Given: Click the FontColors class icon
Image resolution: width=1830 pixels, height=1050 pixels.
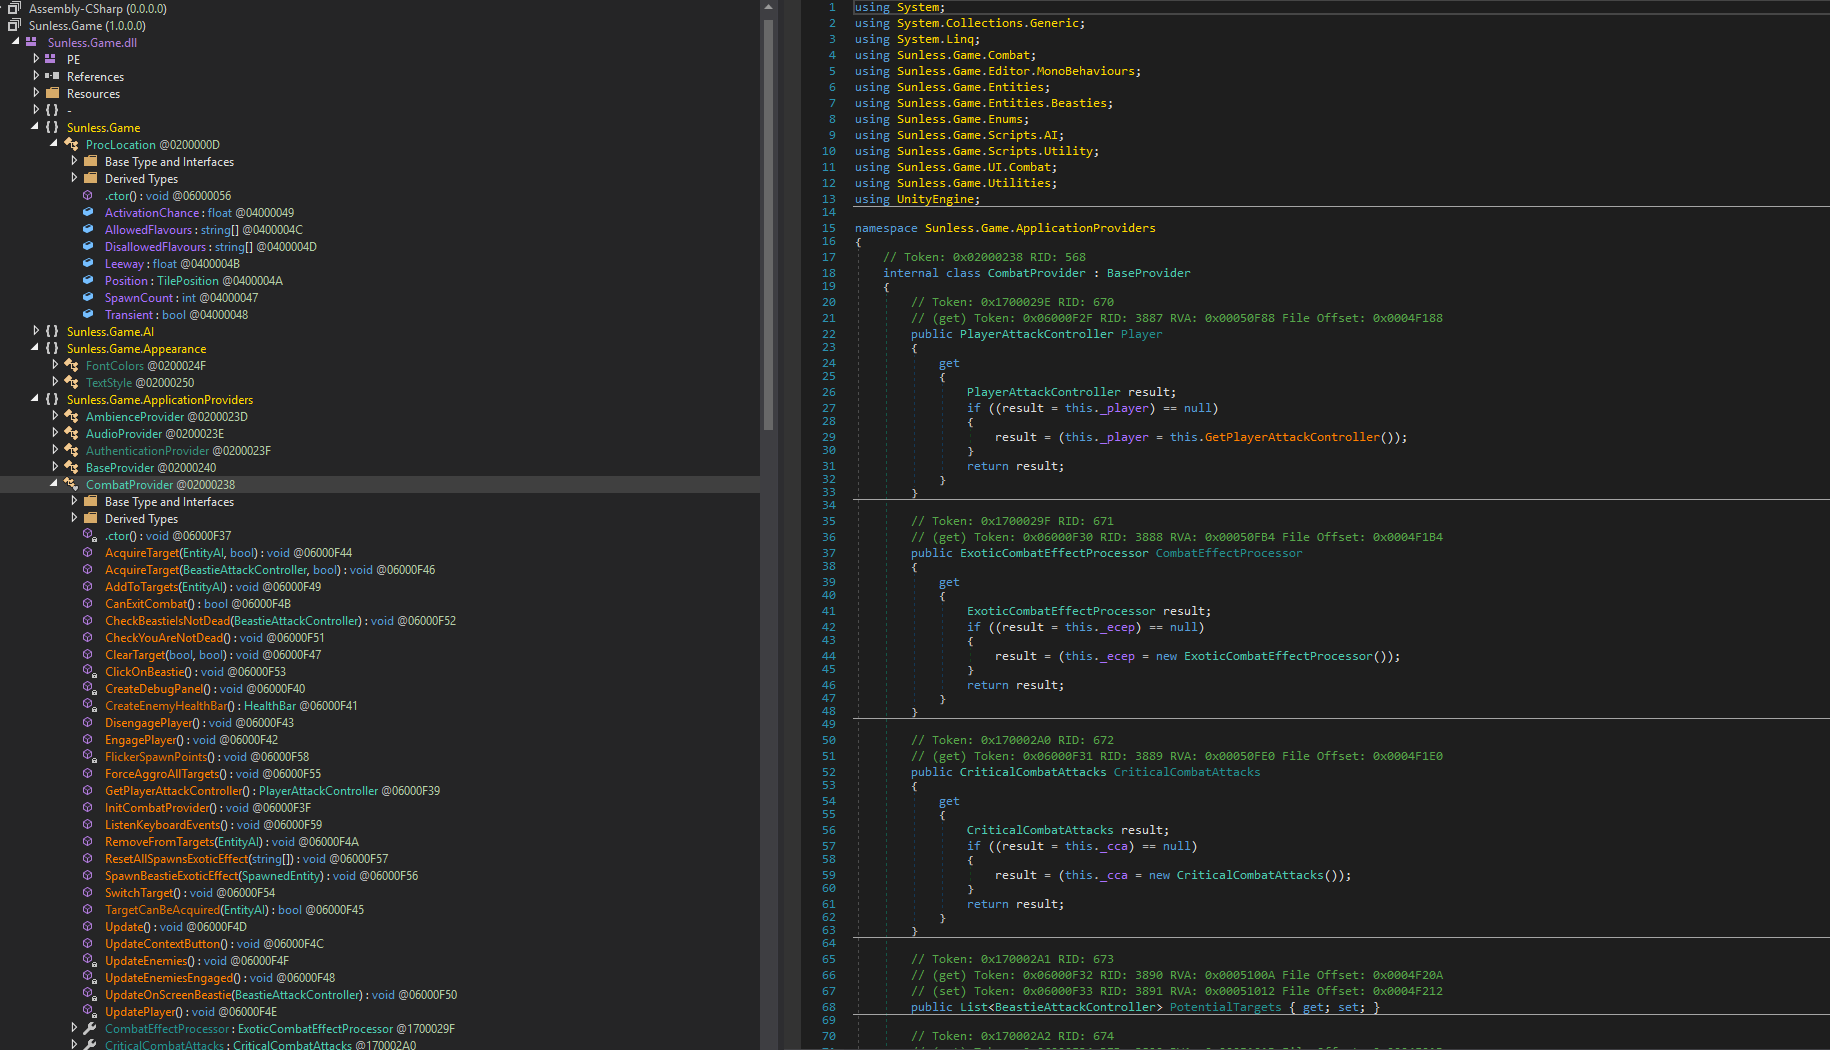Looking at the screenshot, I should click(72, 365).
